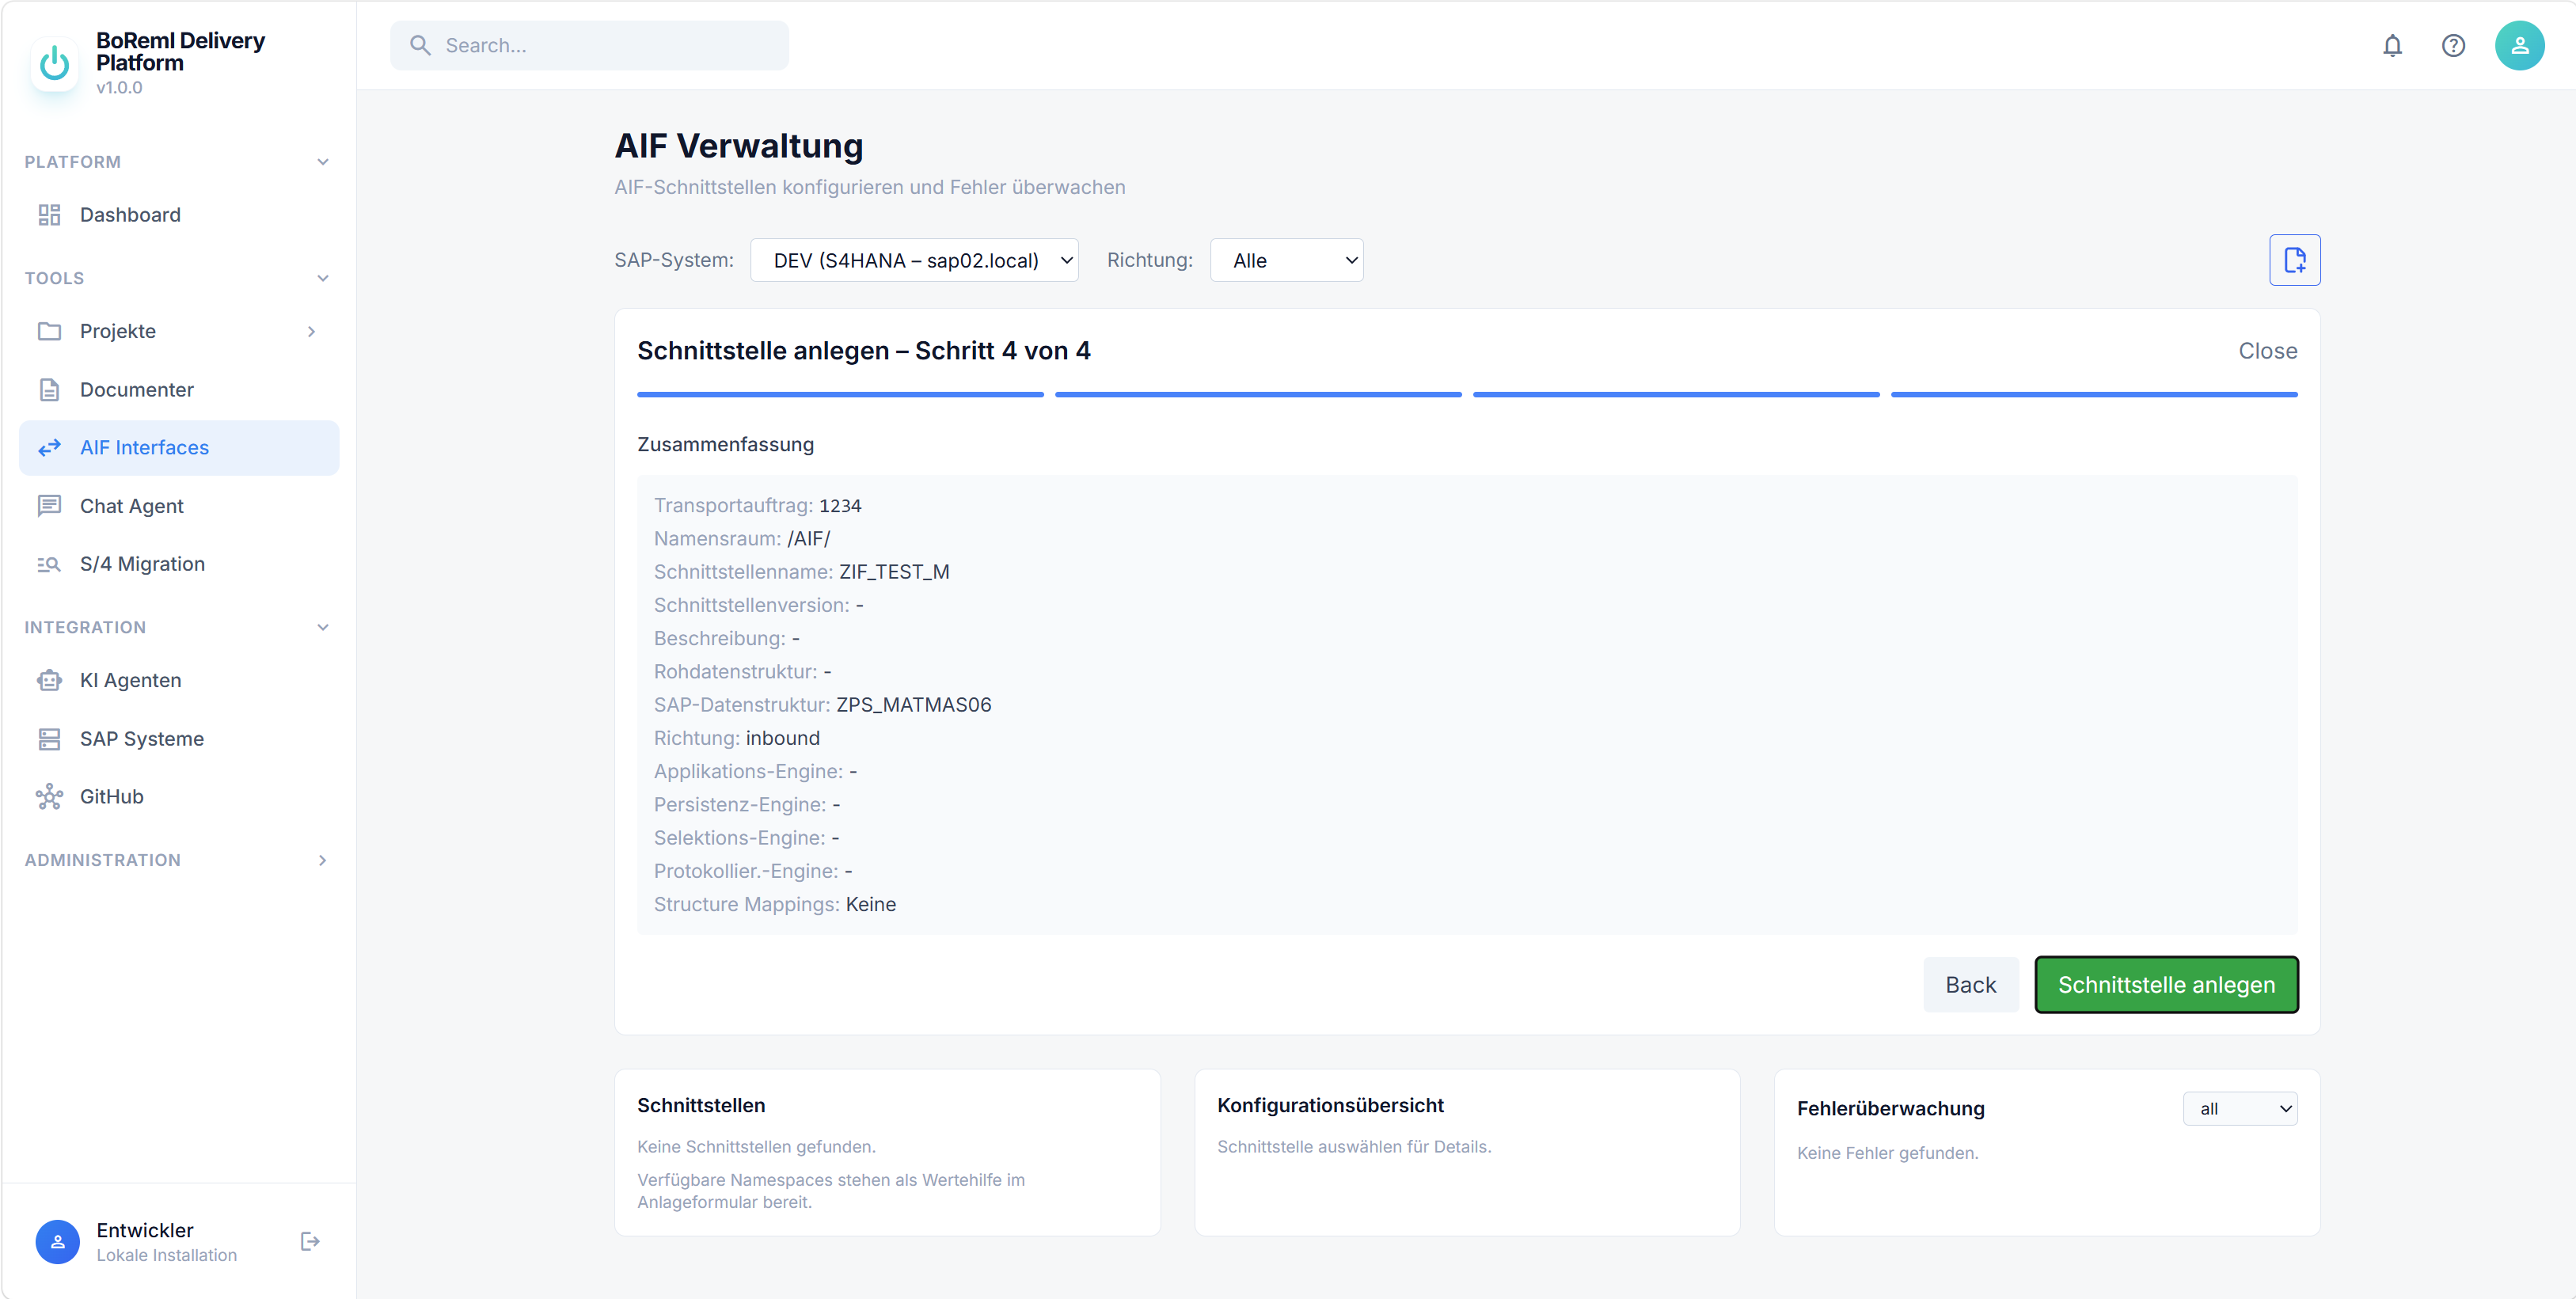Click the Schnittstelle anlegen green button

click(2166, 984)
